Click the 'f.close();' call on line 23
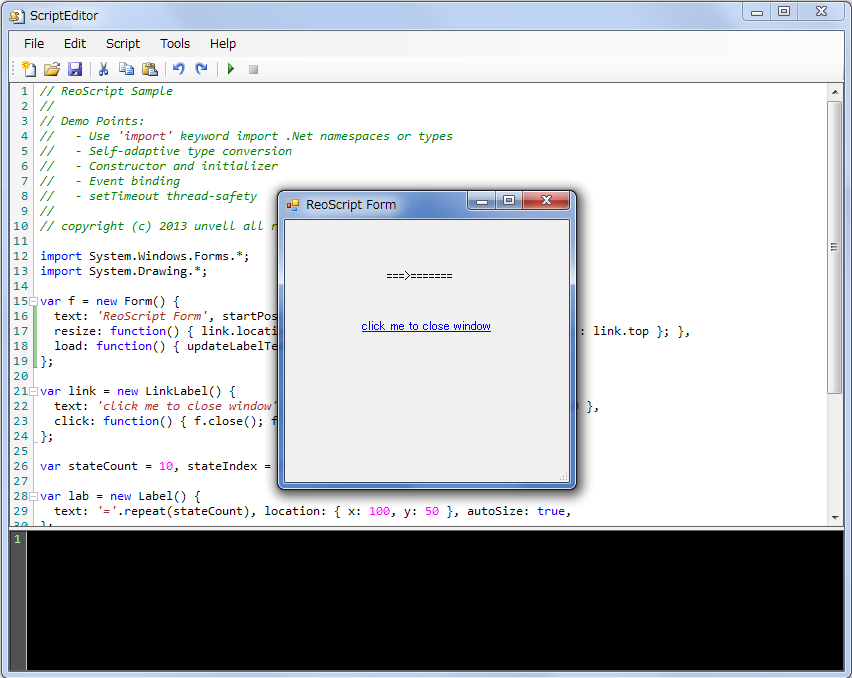 click(229, 421)
